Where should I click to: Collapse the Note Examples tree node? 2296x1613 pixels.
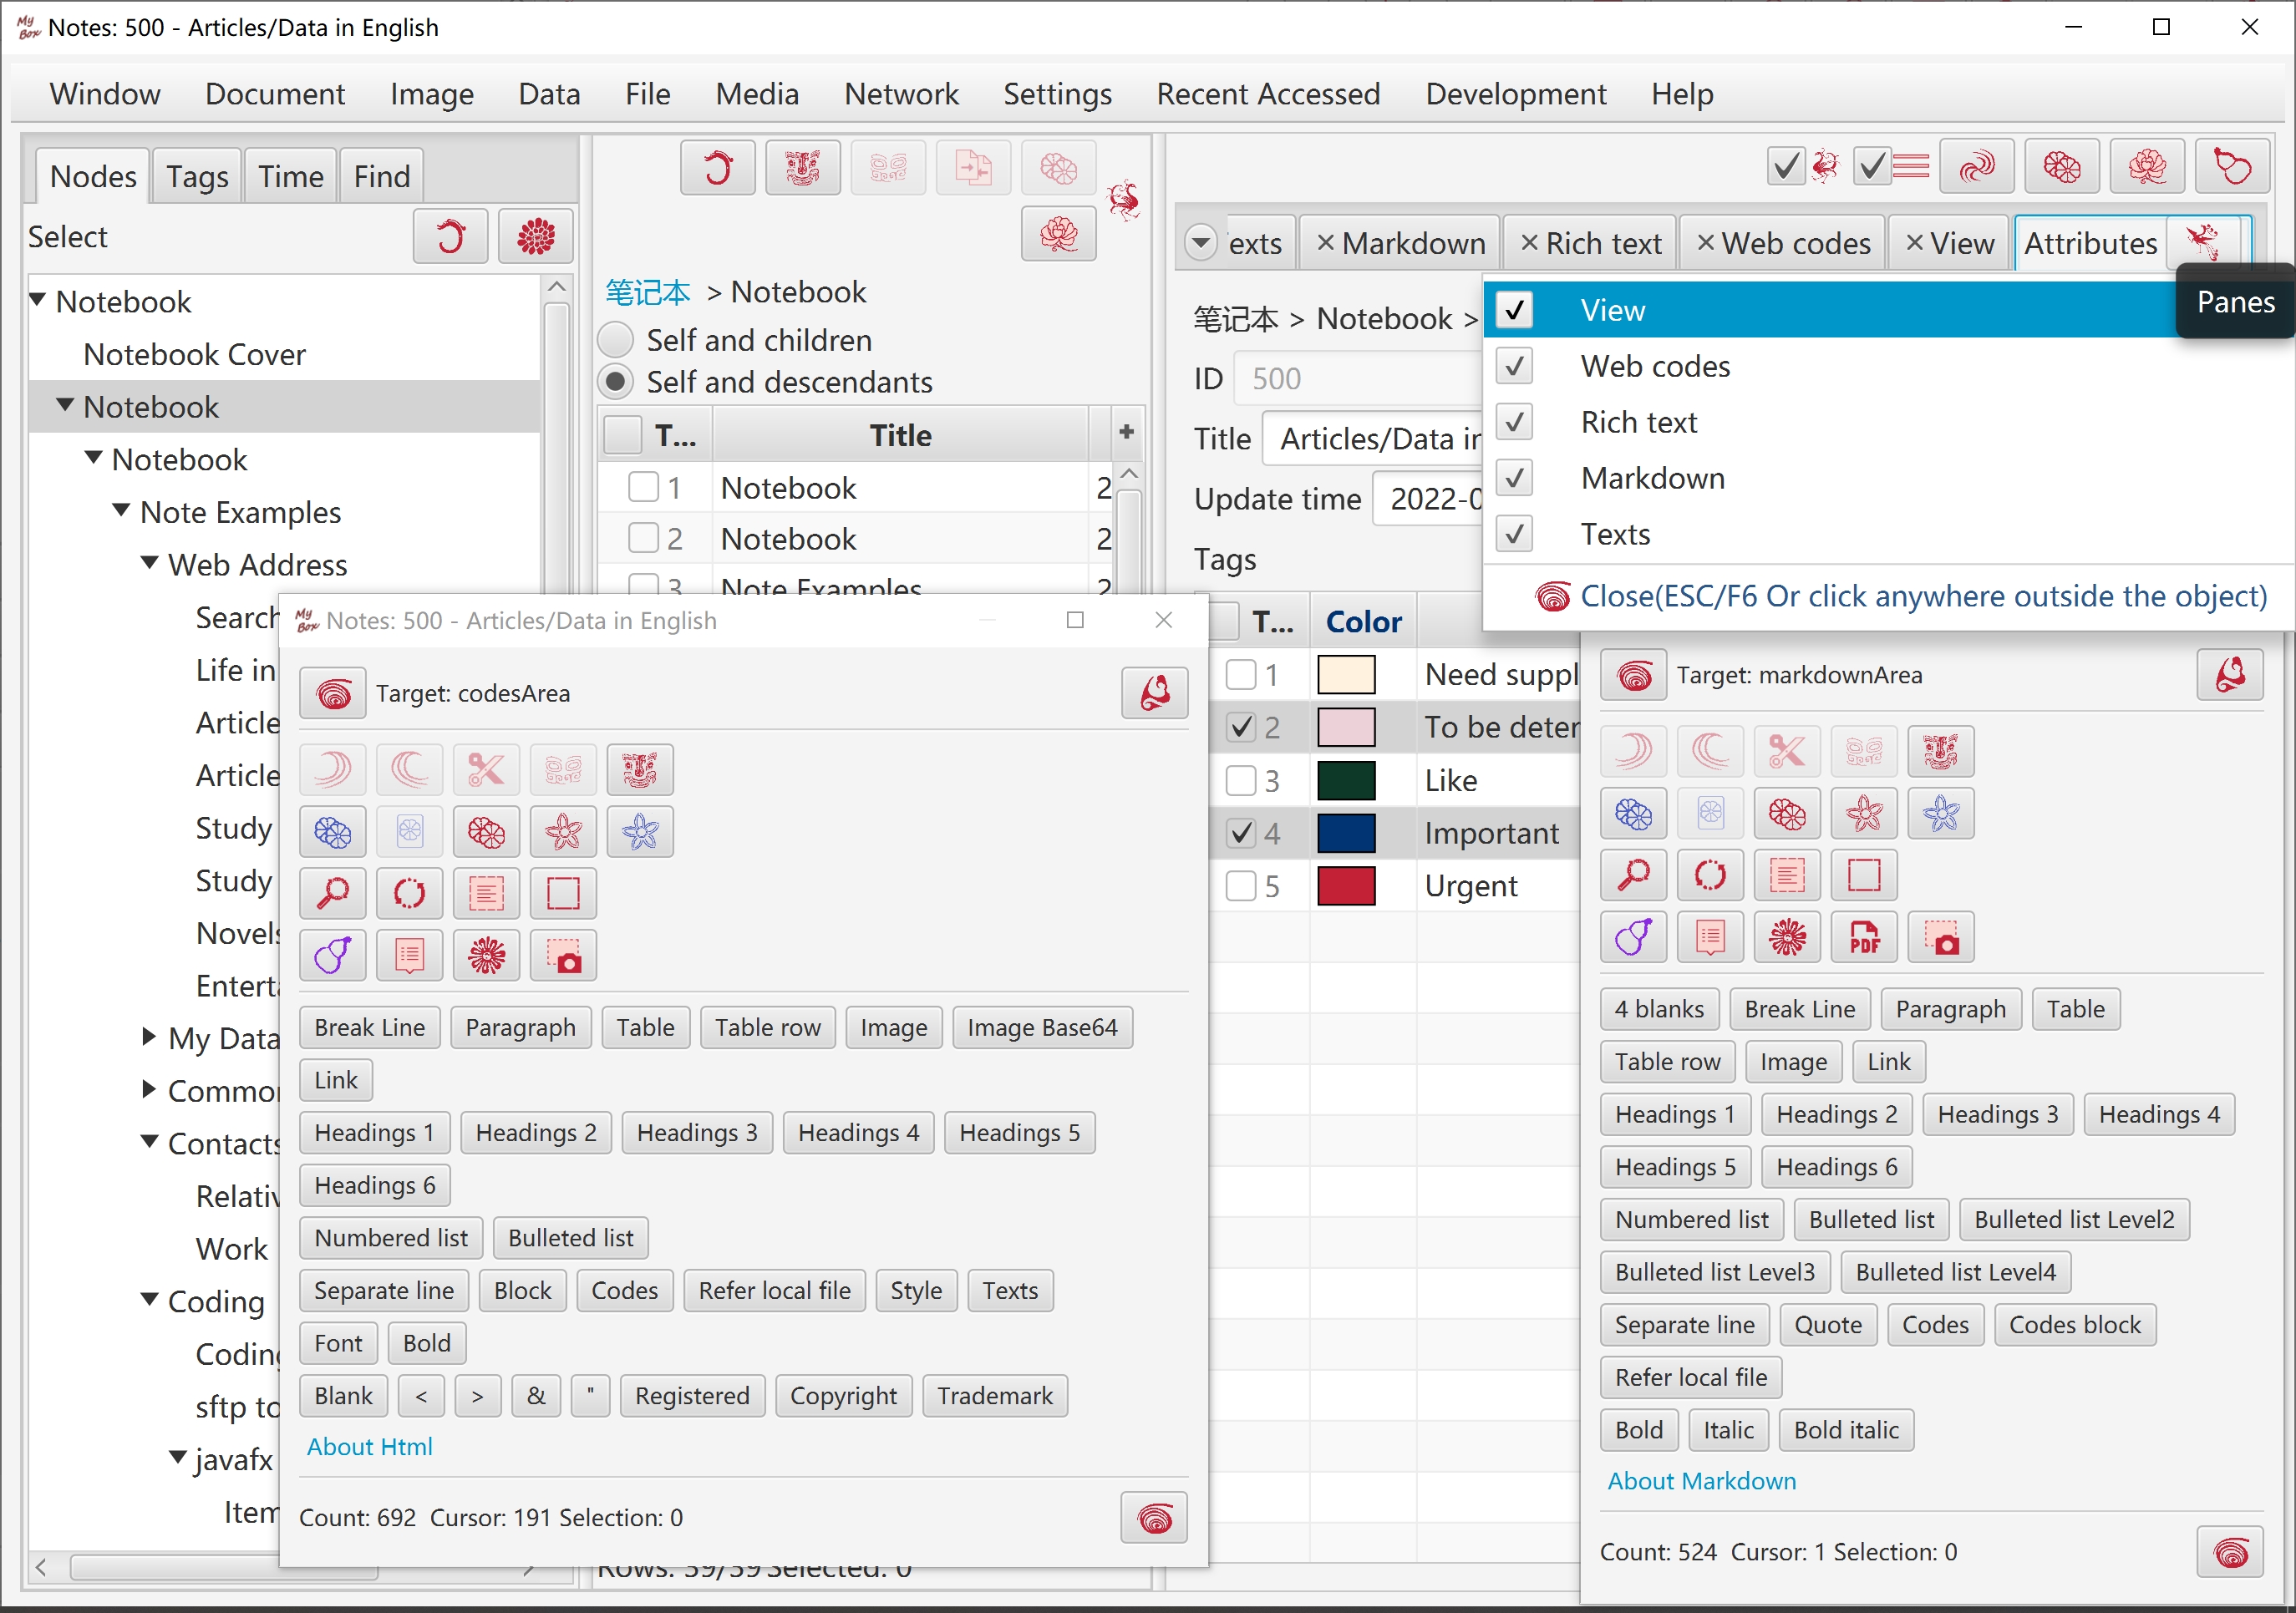[122, 511]
